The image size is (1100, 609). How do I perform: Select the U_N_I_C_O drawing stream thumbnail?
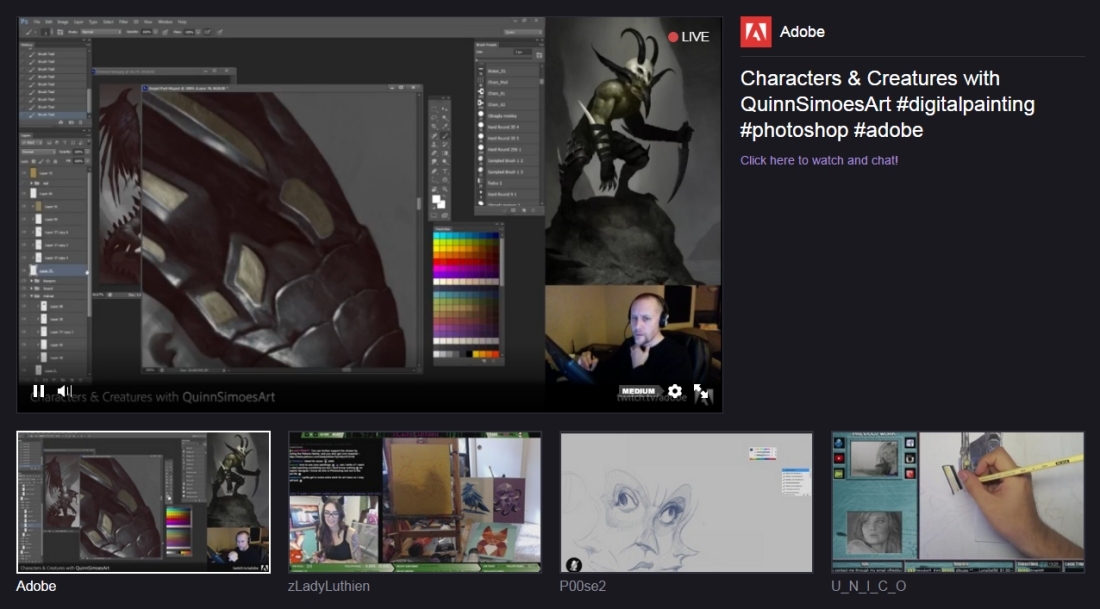click(958, 502)
